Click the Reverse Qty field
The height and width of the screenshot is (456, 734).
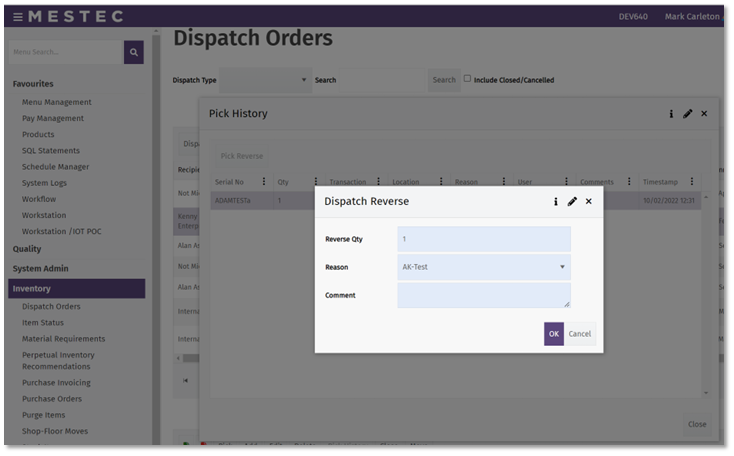point(484,239)
